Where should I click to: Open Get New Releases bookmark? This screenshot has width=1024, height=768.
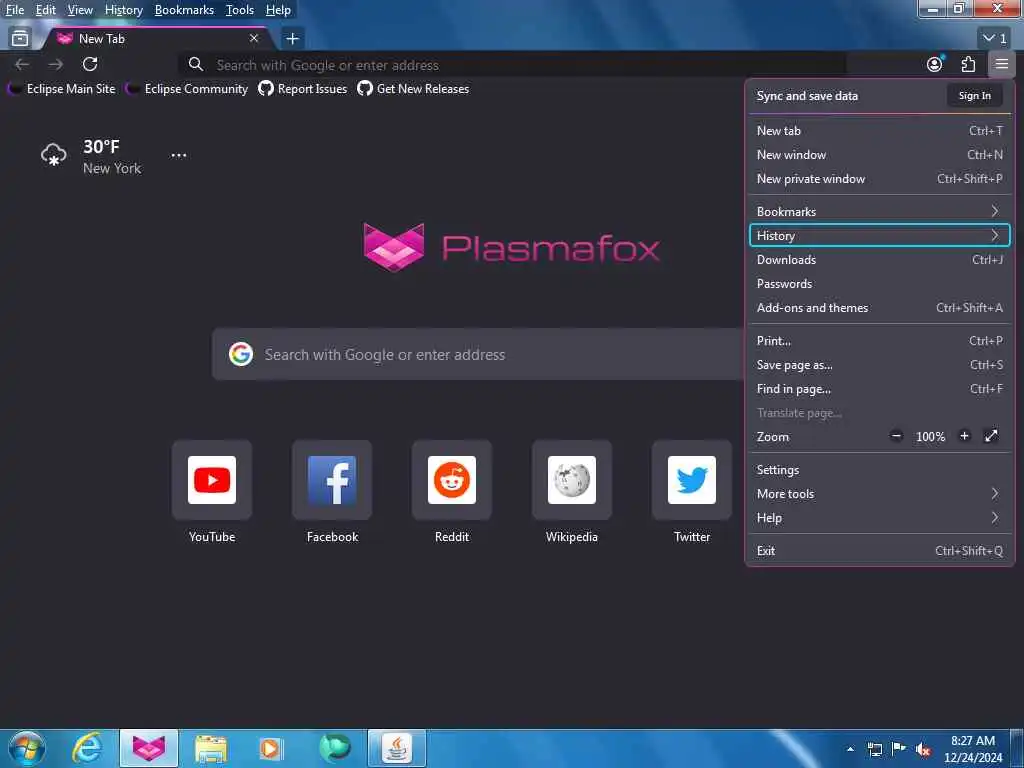(x=413, y=89)
